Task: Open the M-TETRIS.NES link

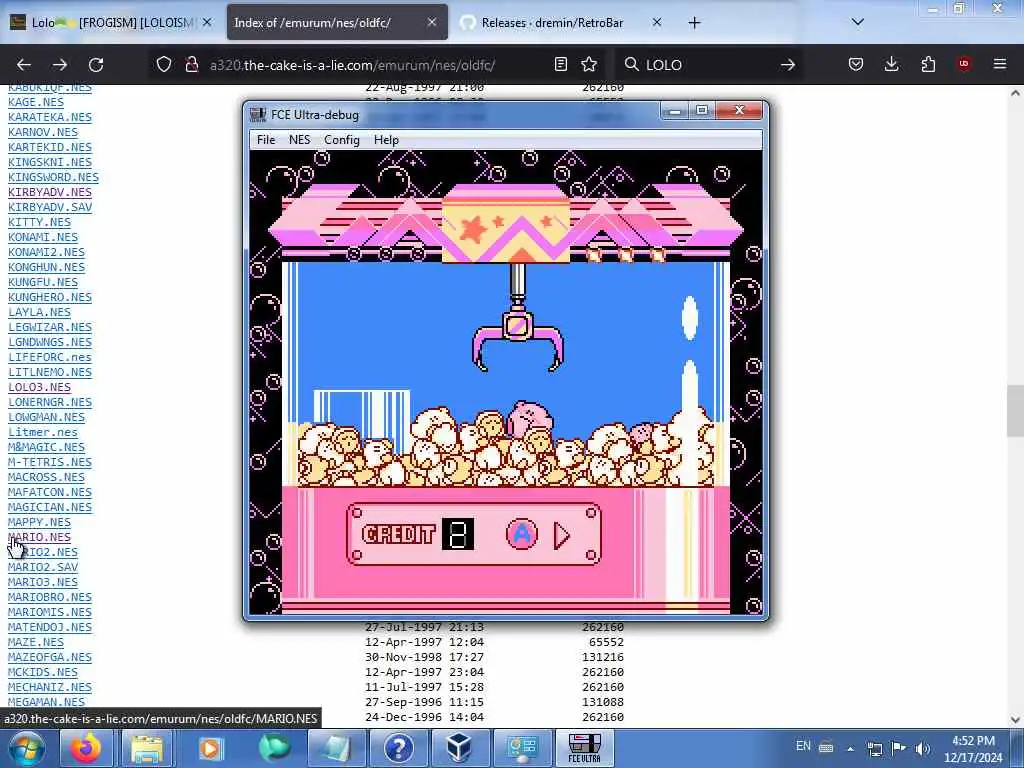Action: click(50, 462)
